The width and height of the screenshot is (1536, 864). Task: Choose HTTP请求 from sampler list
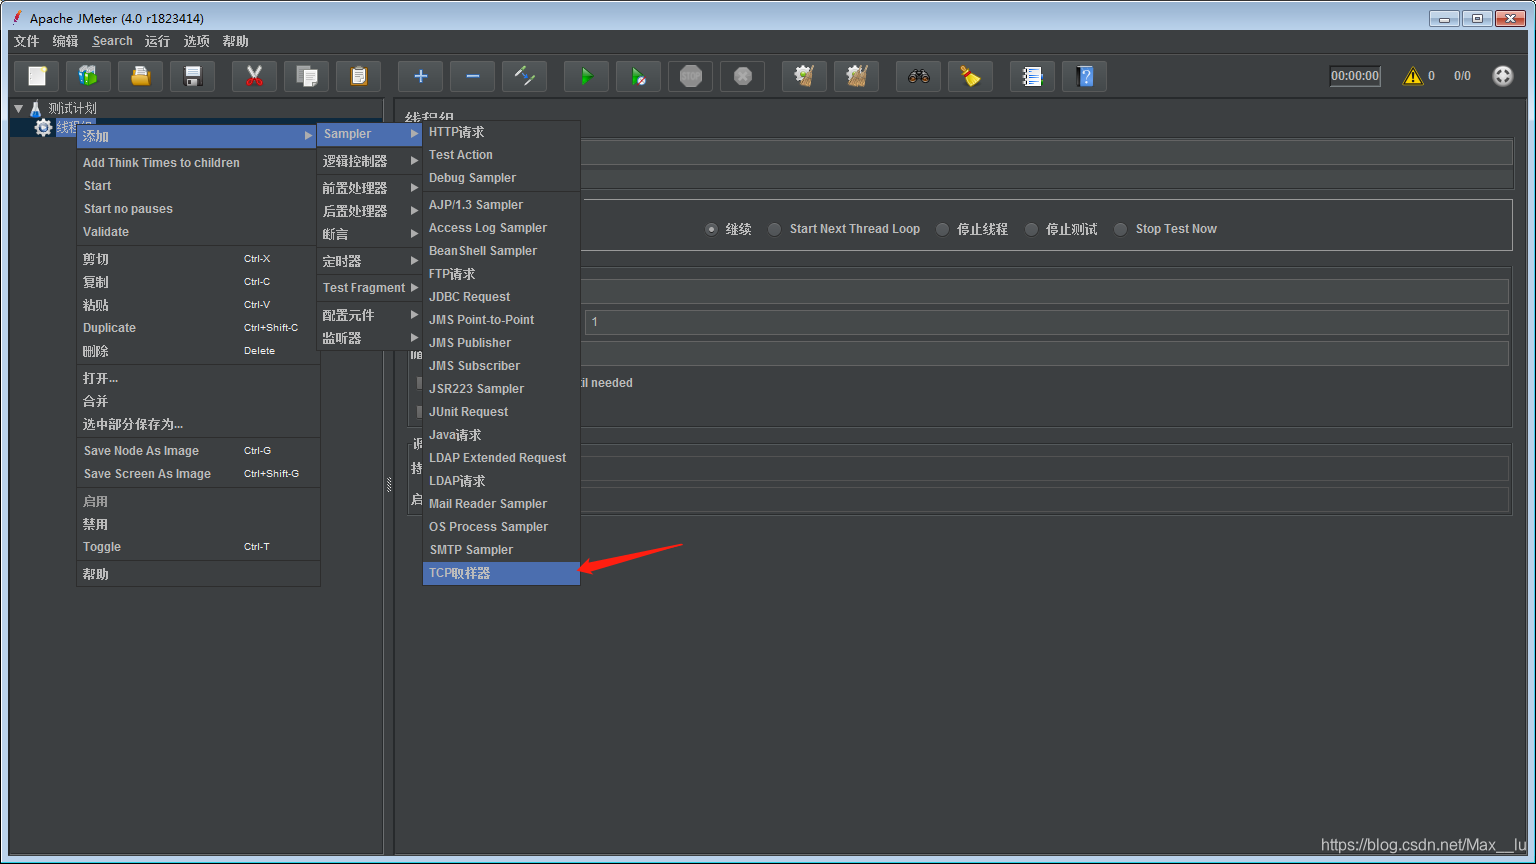point(501,132)
